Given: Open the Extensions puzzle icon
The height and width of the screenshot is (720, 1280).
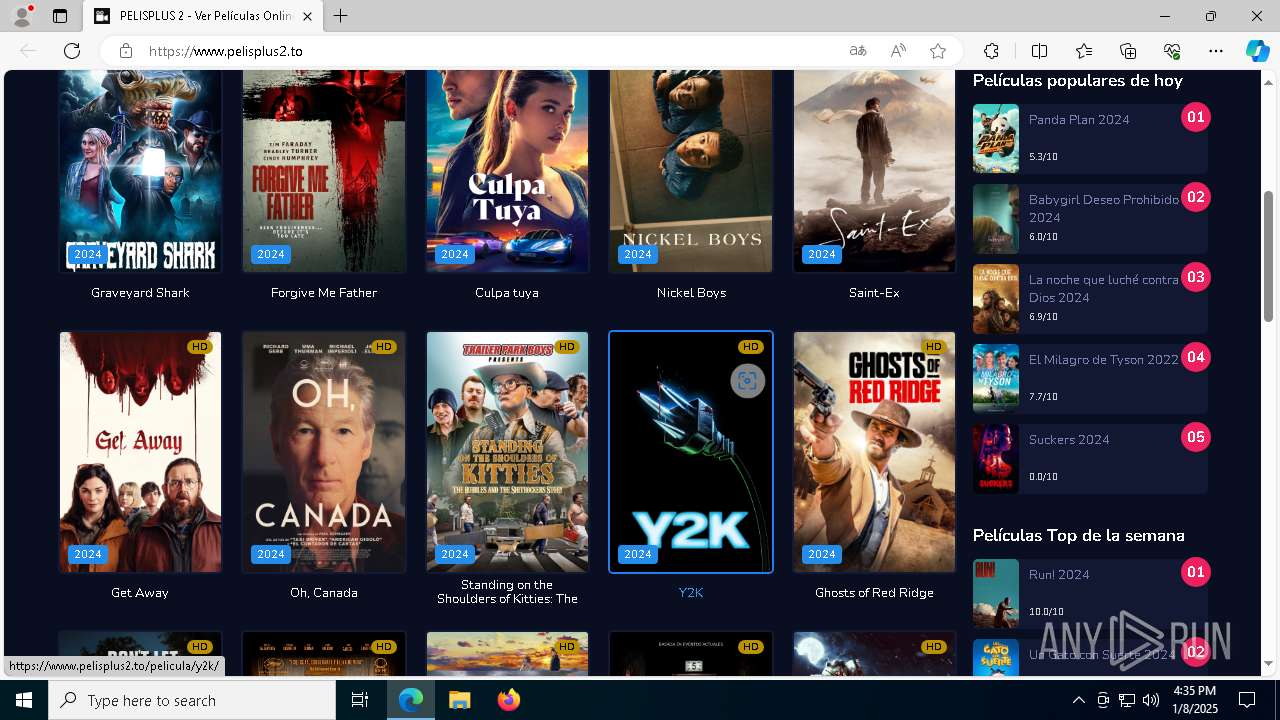Looking at the screenshot, I should click(x=991, y=51).
